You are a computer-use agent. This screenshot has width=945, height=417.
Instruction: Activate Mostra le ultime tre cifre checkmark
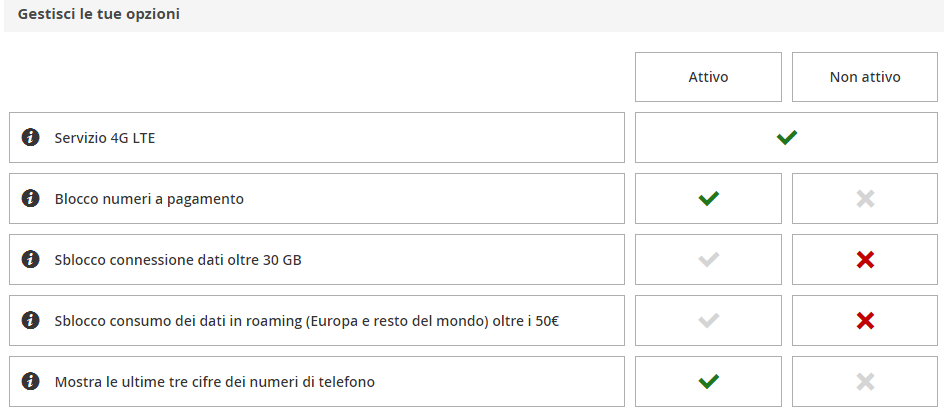(708, 381)
